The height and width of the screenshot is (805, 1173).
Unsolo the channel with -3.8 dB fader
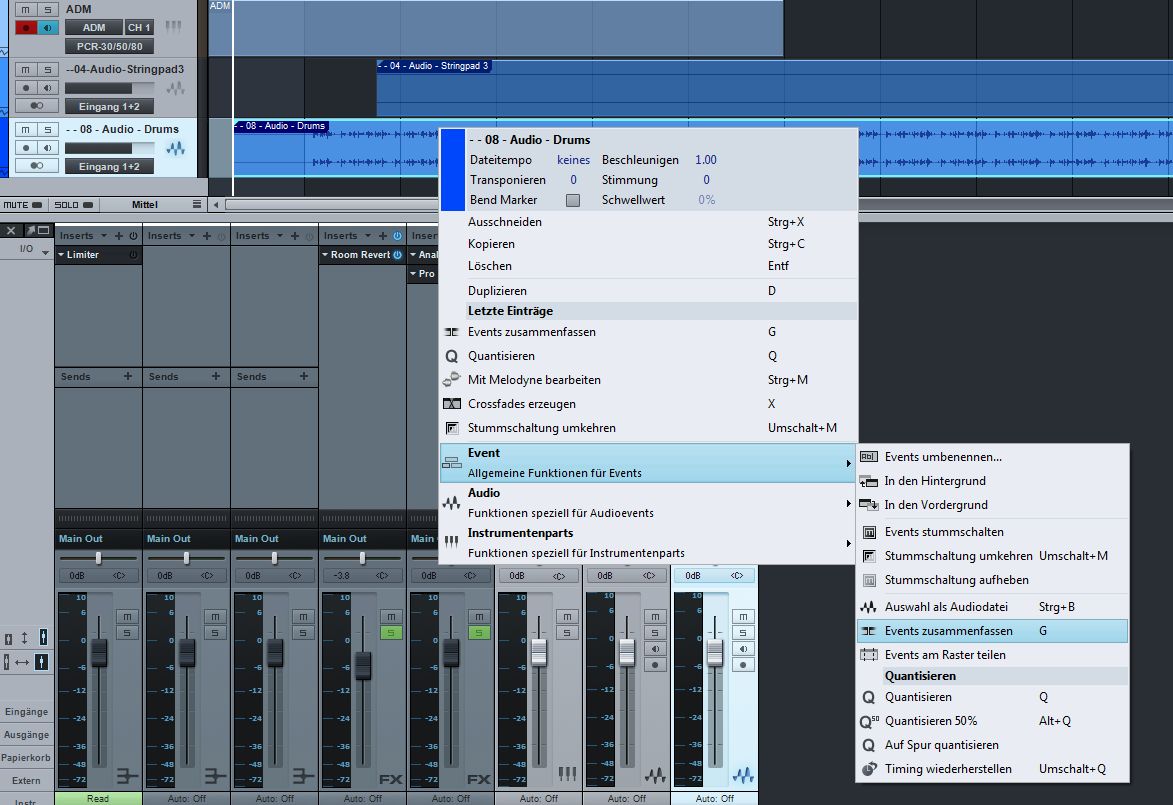click(391, 633)
